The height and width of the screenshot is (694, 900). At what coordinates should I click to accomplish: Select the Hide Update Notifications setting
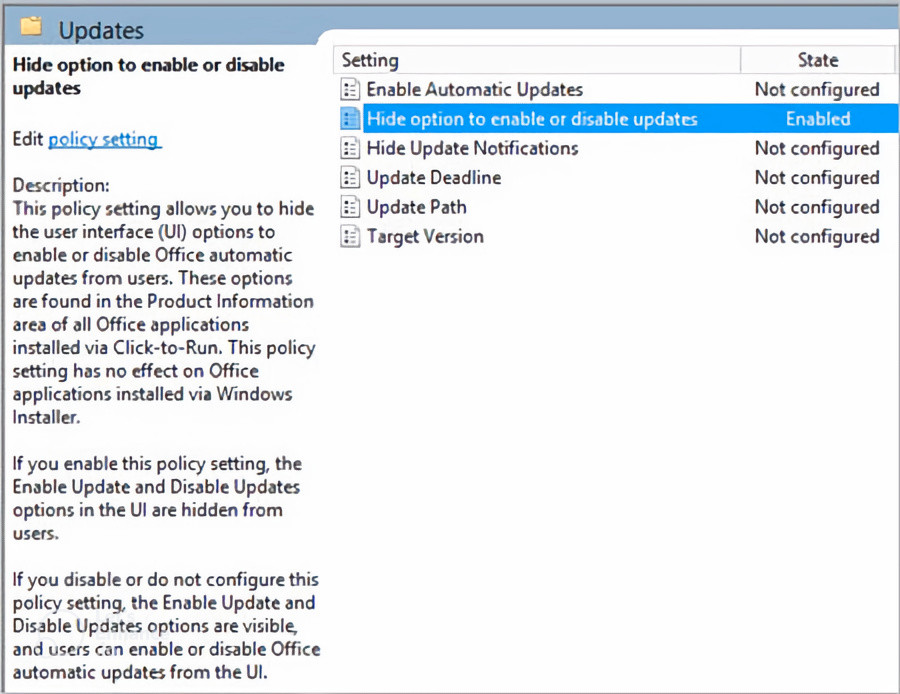pos(472,148)
